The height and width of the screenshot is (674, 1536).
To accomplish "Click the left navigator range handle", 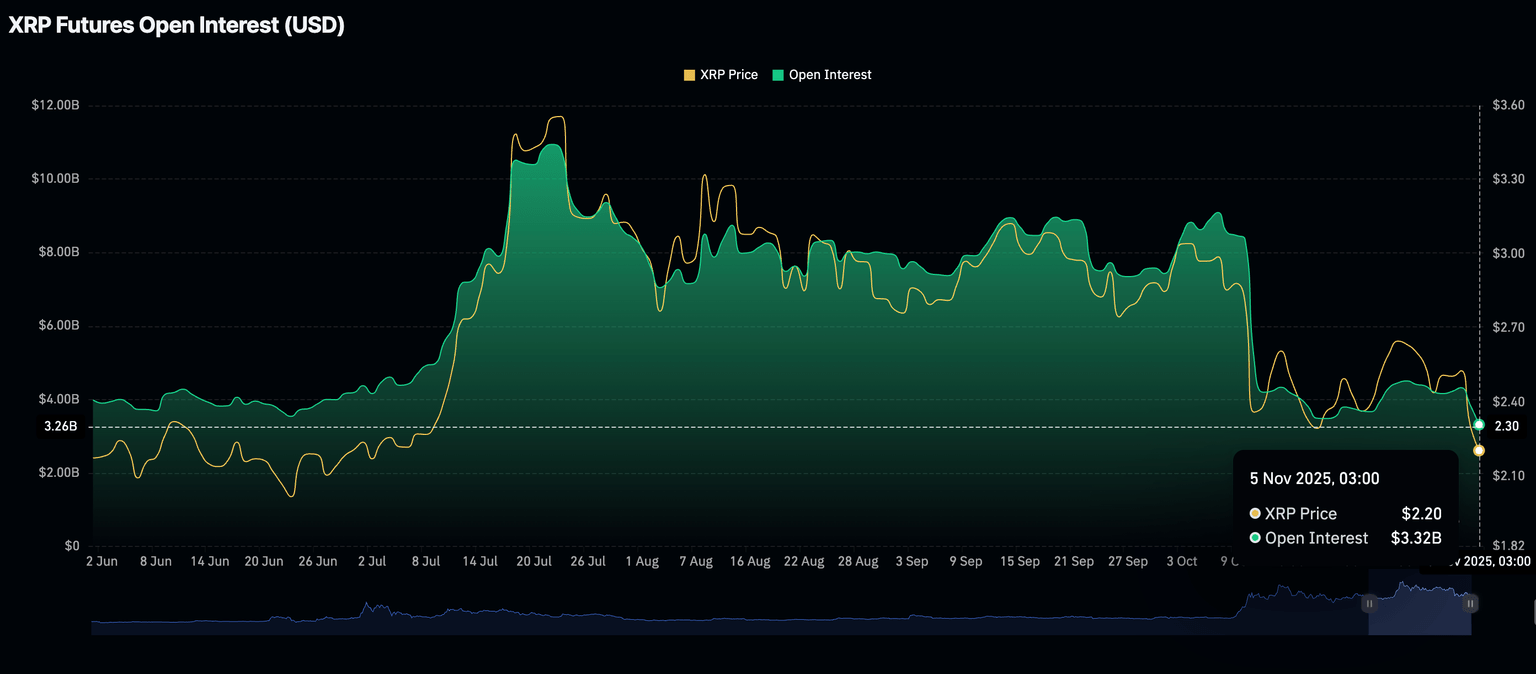I will 1369,603.
